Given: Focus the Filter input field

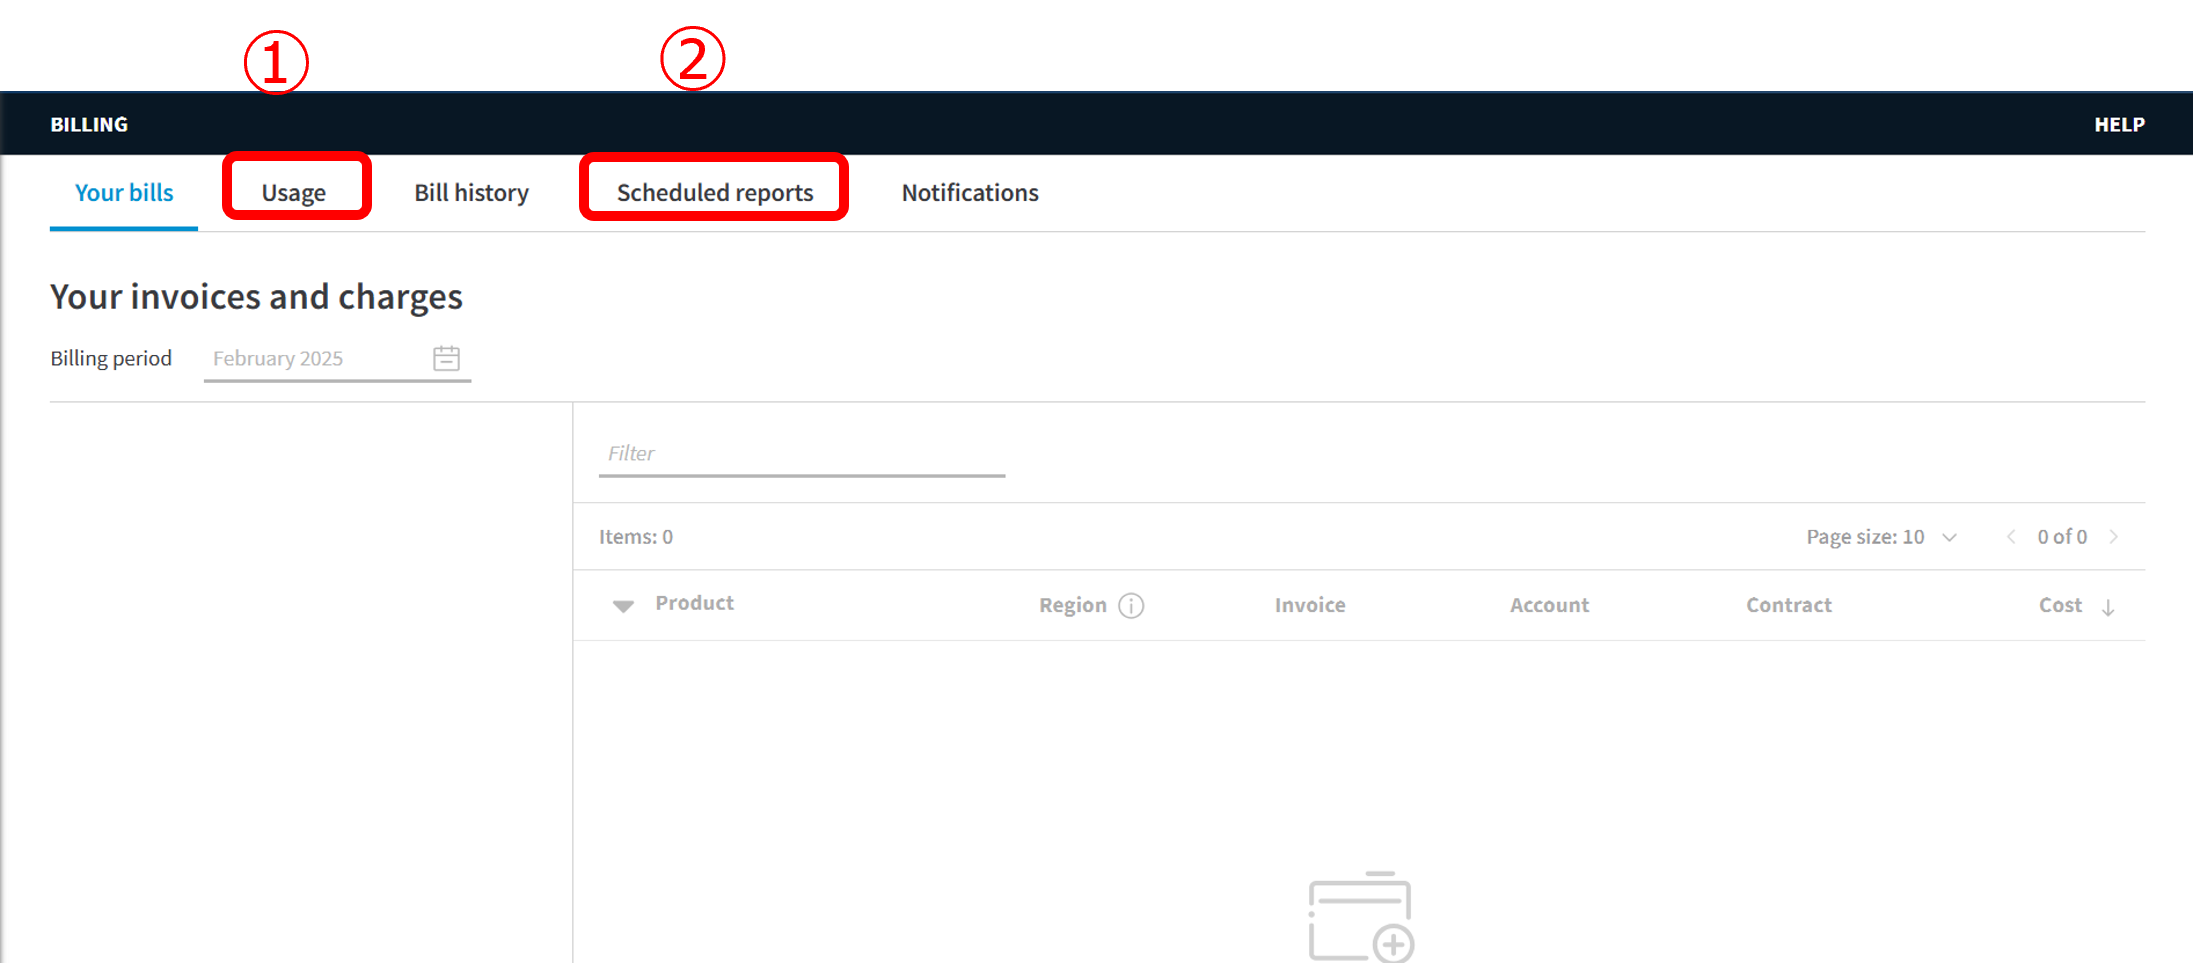Looking at the screenshot, I should tap(802, 454).
